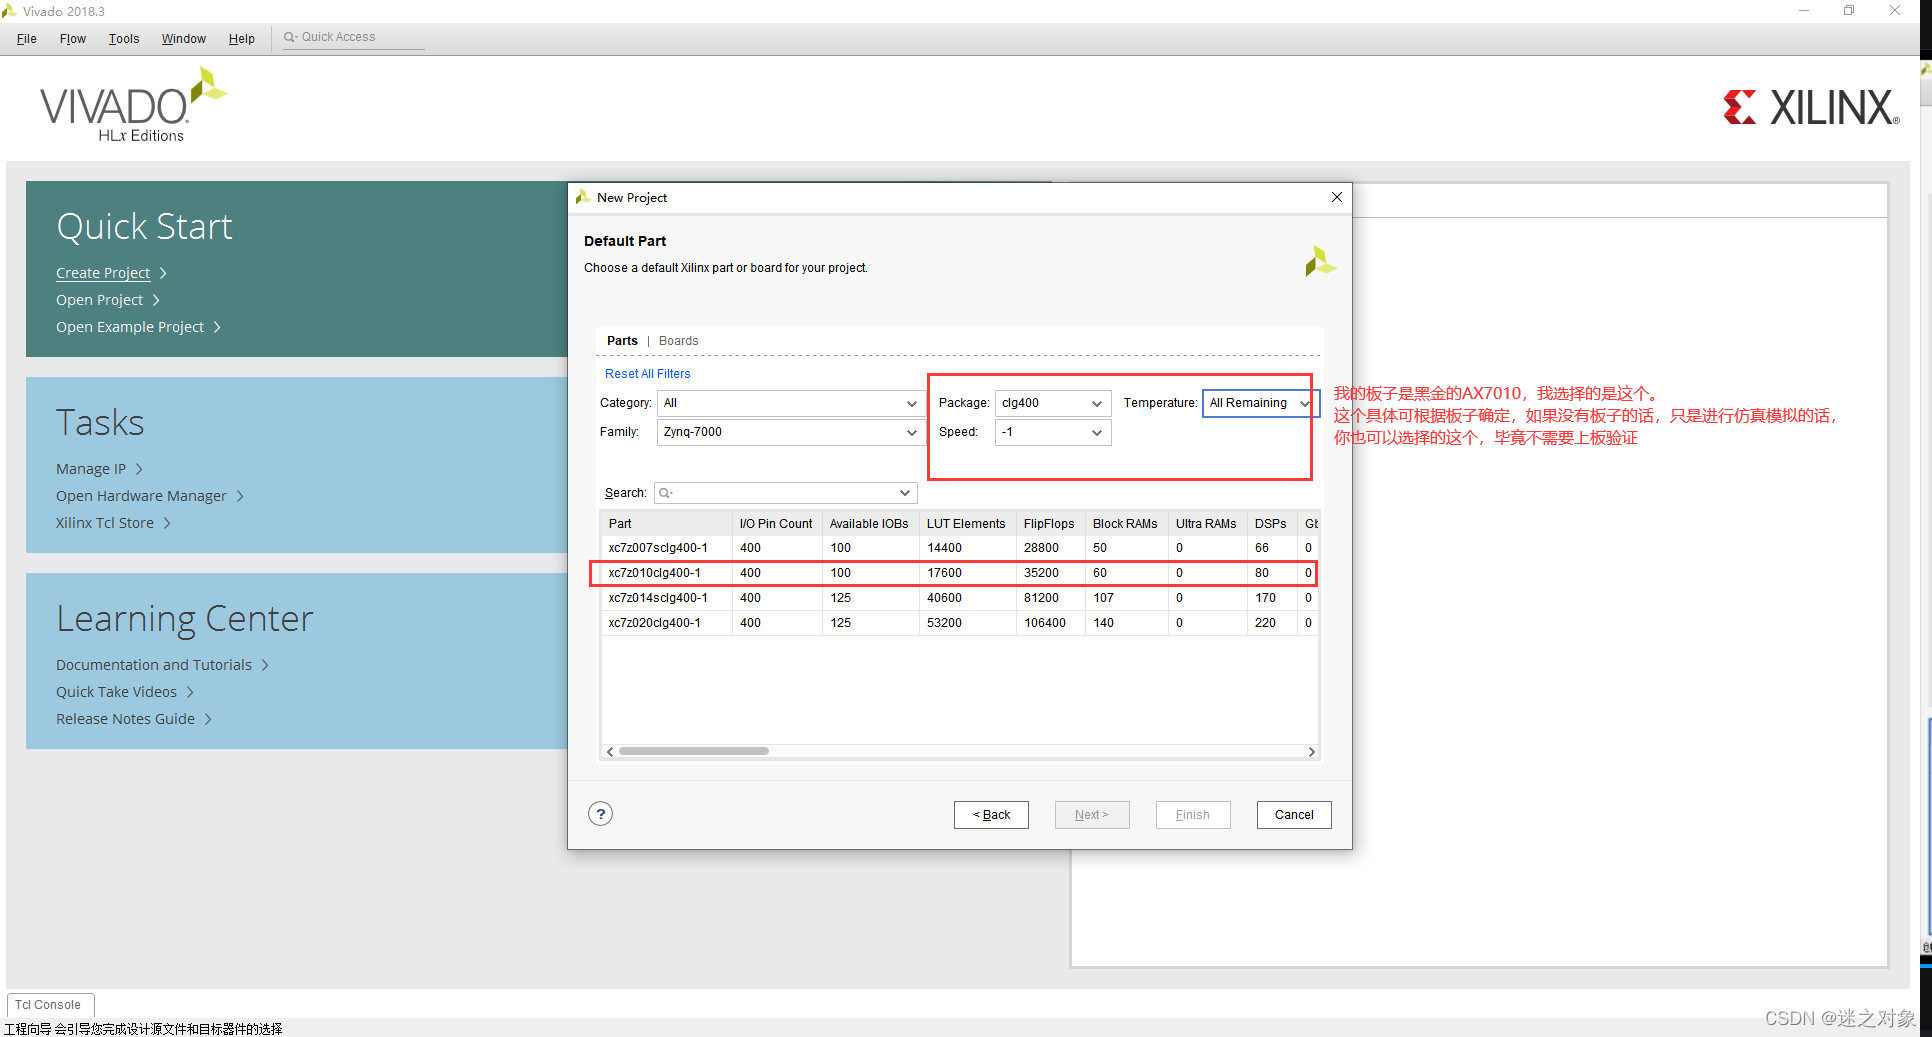Click the Manage IP link
Image resolution: width=1932 pixels, height=1037 pixels.
click(91, 469)
